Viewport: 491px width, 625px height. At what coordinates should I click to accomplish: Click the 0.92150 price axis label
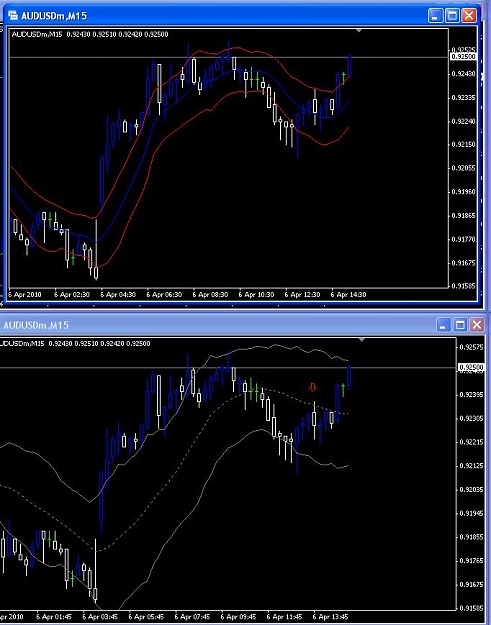463,144
